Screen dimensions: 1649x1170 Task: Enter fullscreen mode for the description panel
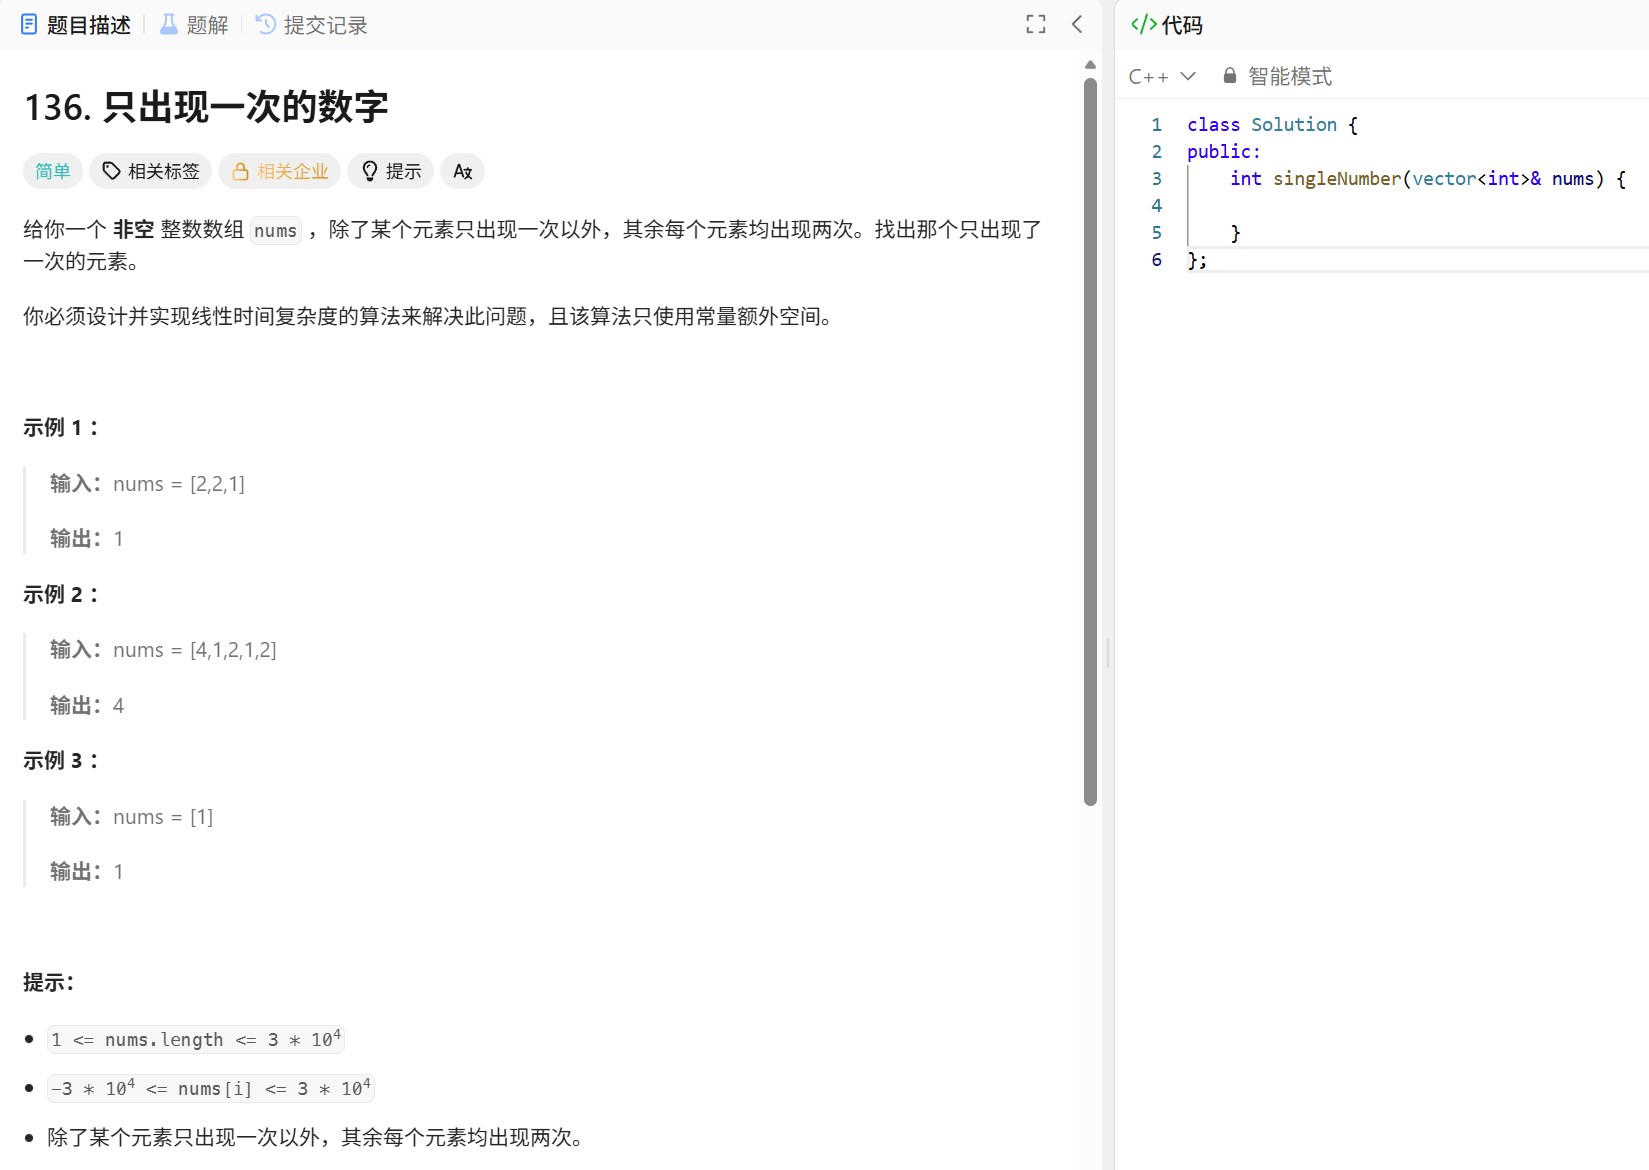[x=1036, y=23]
